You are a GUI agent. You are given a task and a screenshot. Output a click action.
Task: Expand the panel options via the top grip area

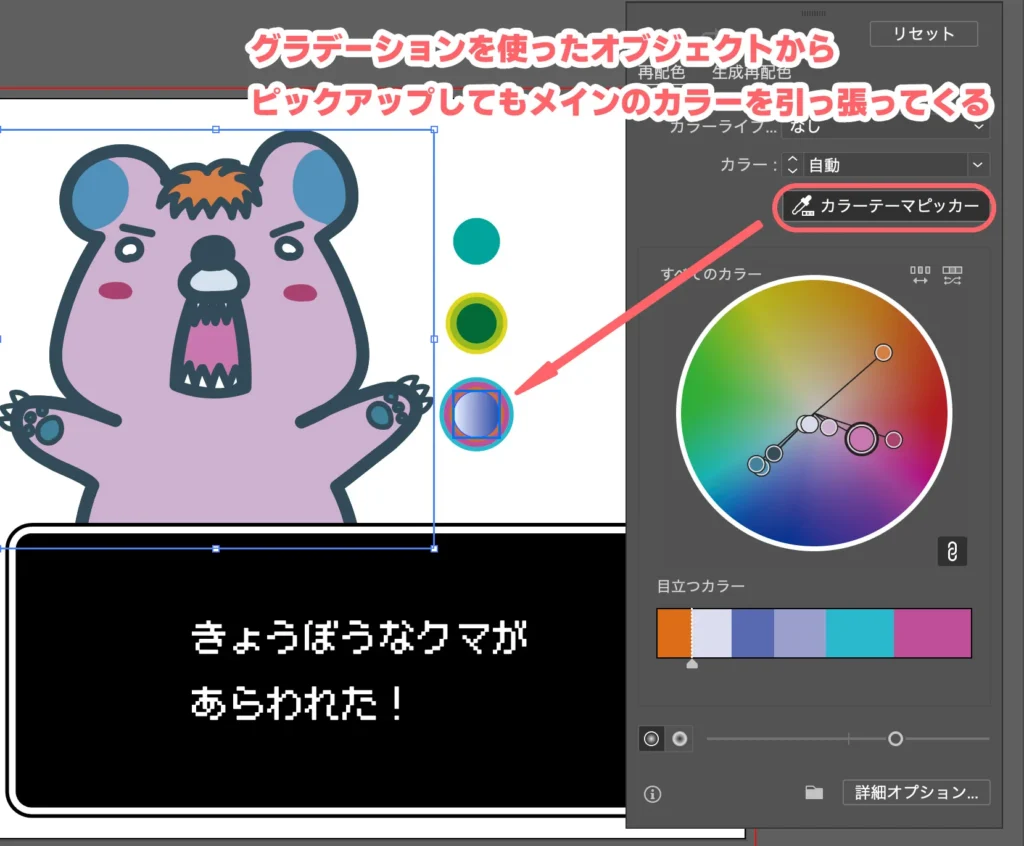point(813,13)
